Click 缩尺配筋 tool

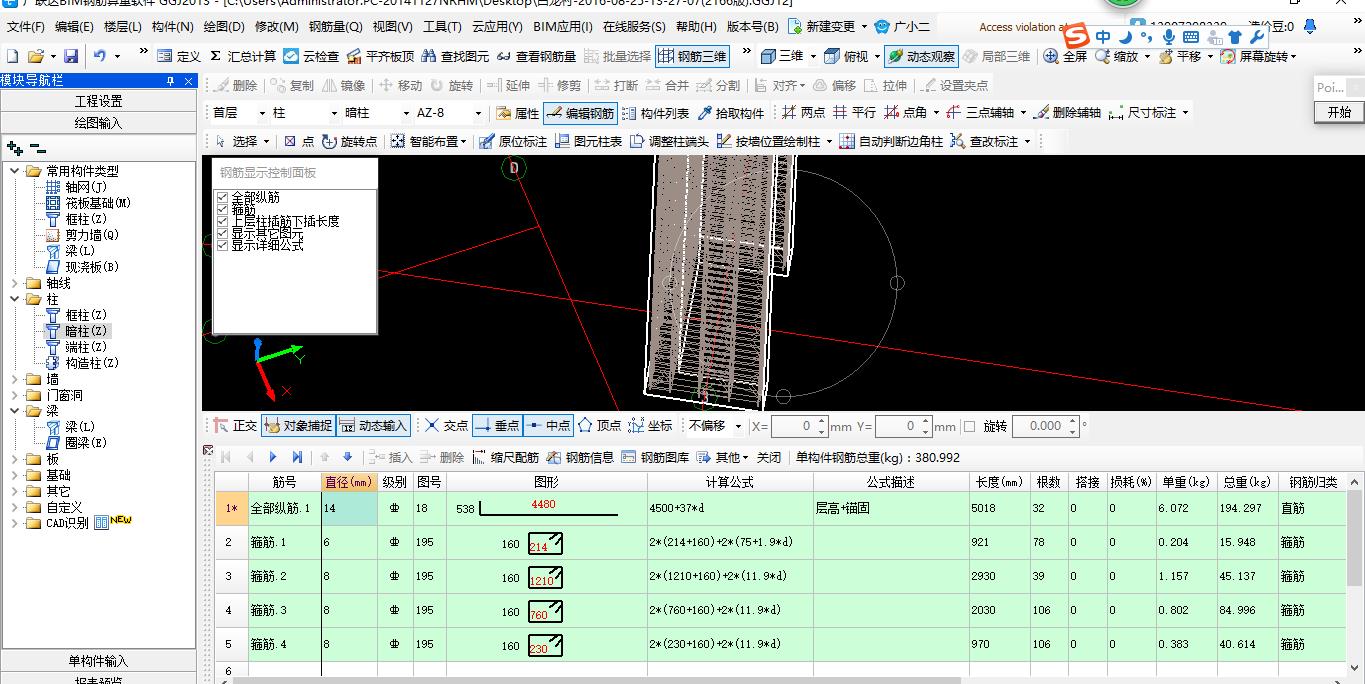(505, 457)
